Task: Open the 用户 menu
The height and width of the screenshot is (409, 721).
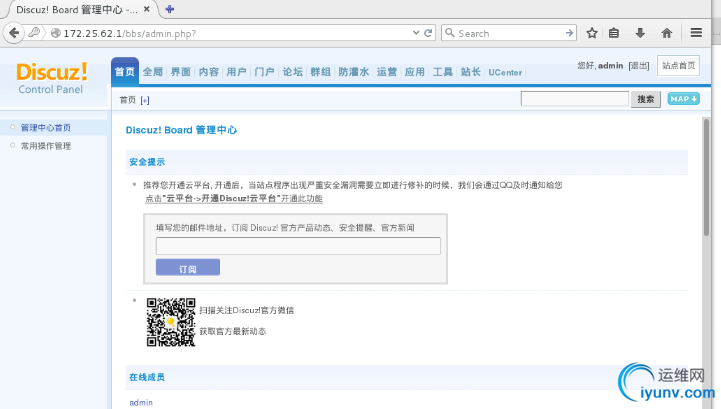Action: pyautogui.click(x=236, y=72)
